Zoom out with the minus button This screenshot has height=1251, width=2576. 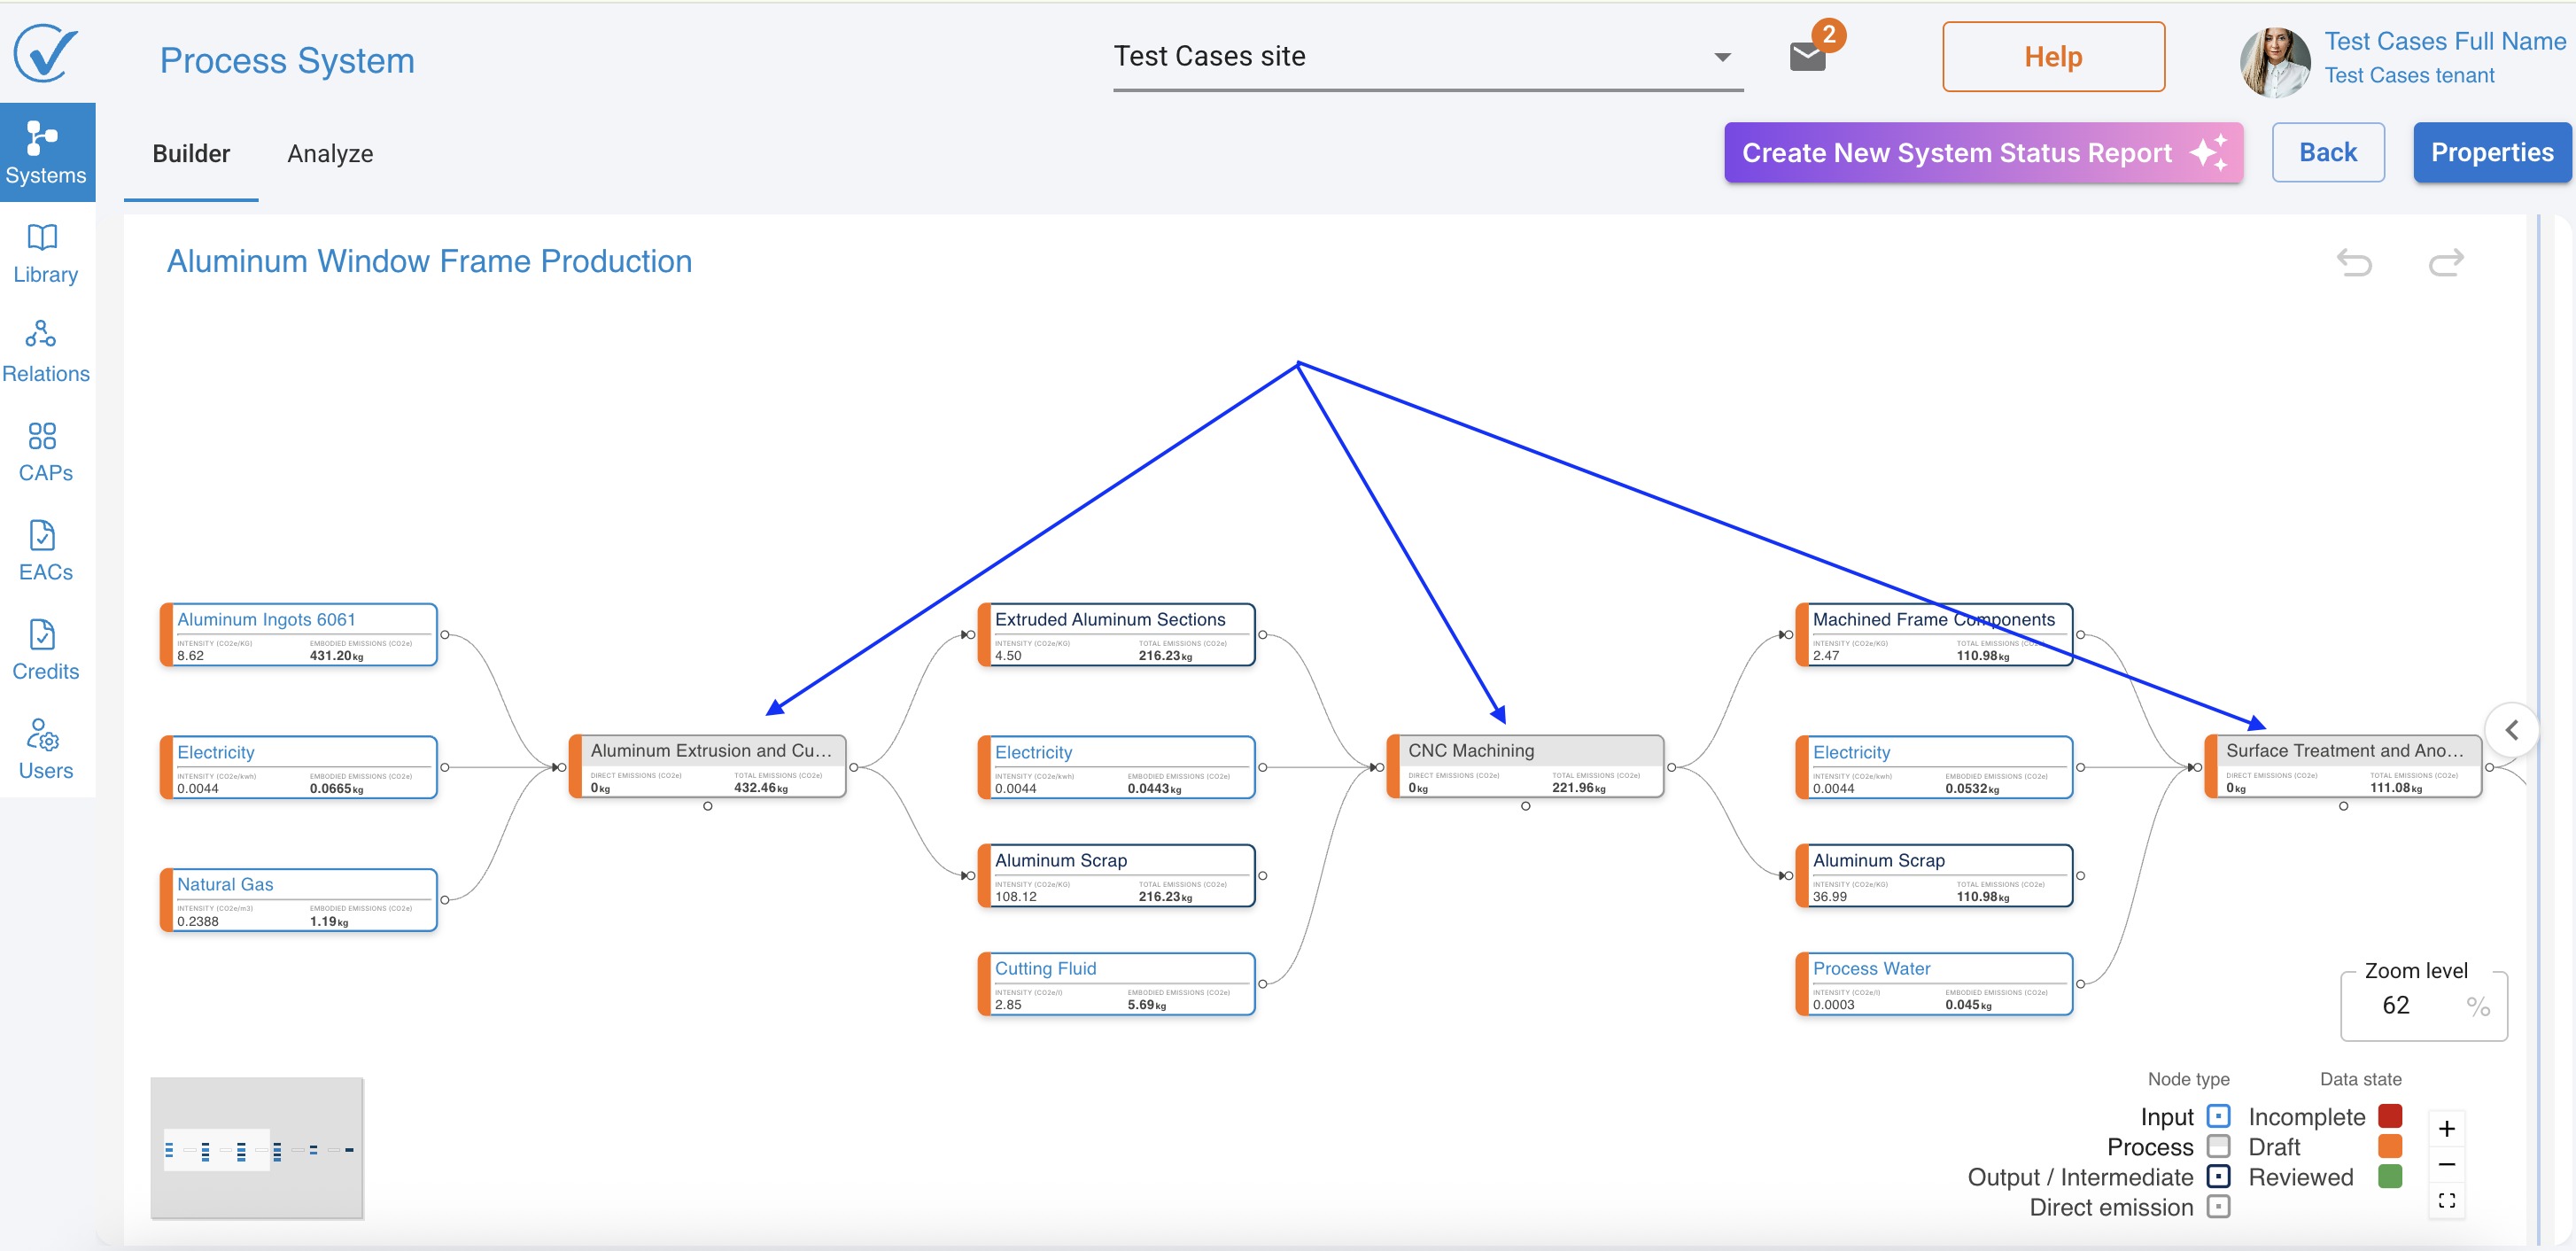(x=2446, y=1164)
